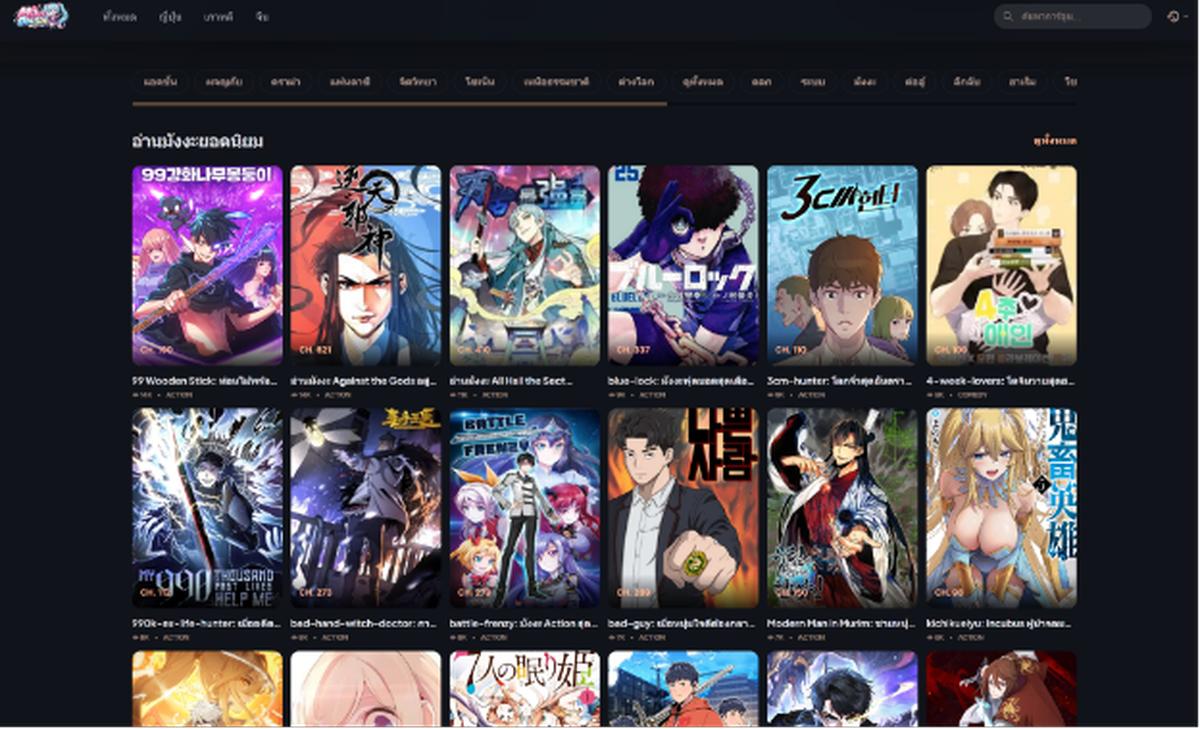The width and height of the screenshot is (1200, 729).
Task: Select the แฟนตาซี genre chip
Action: coord(349,82)
